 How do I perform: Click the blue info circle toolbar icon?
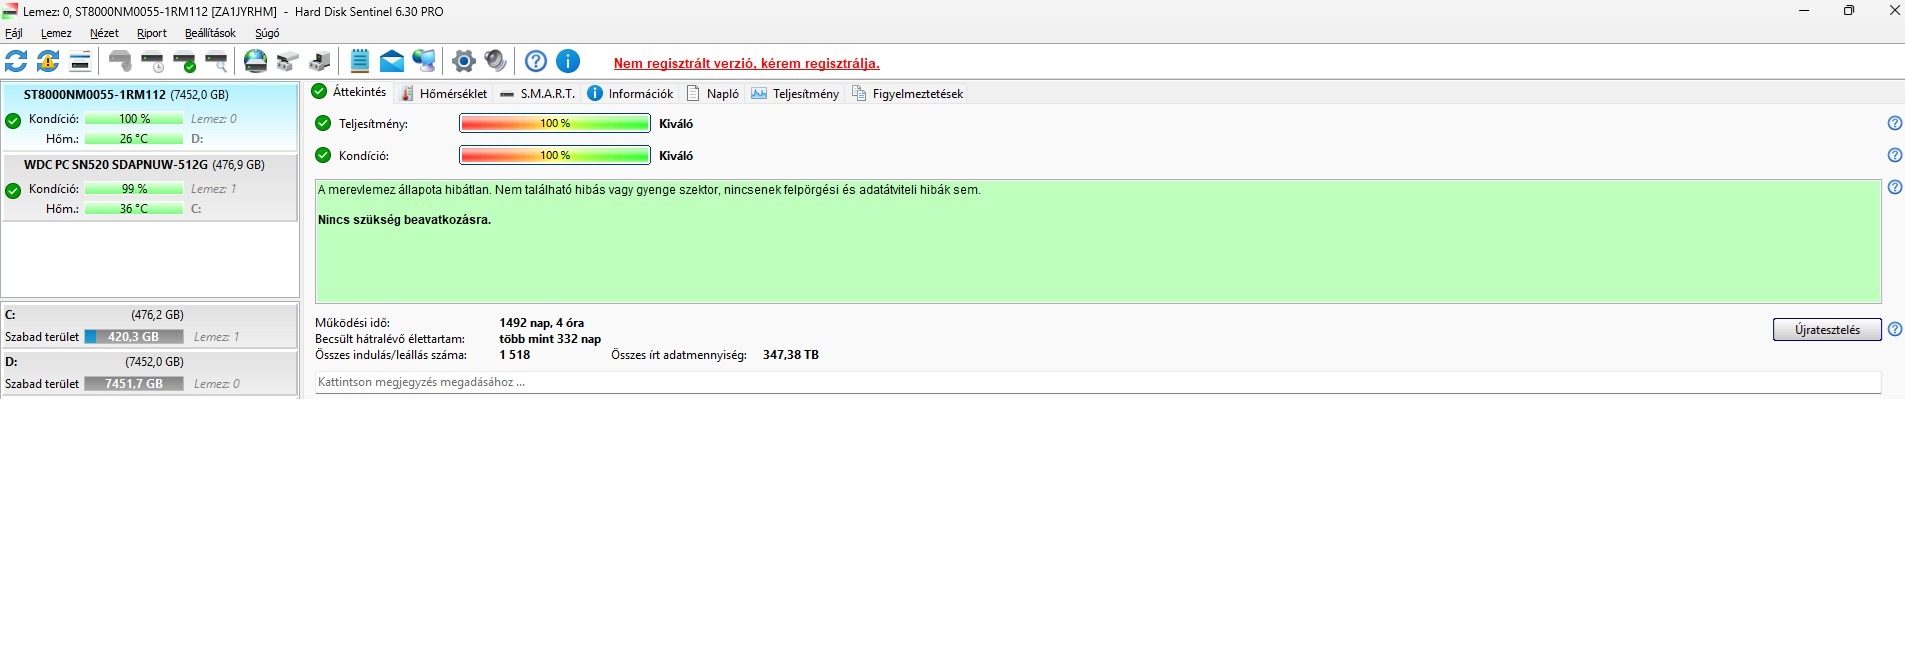tap(568, 61)
